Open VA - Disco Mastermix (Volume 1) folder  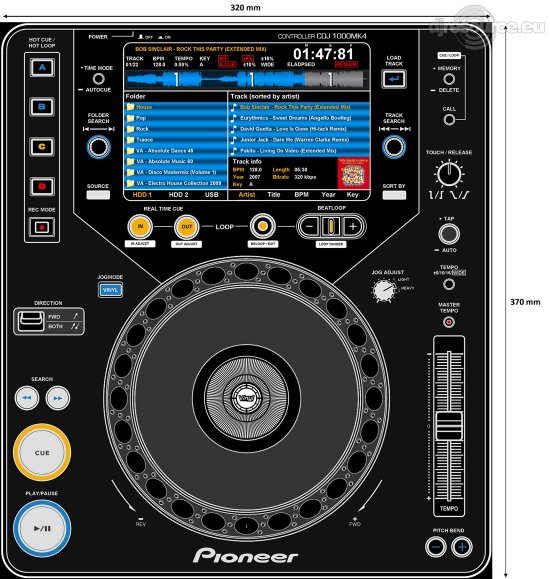point(176,172)
